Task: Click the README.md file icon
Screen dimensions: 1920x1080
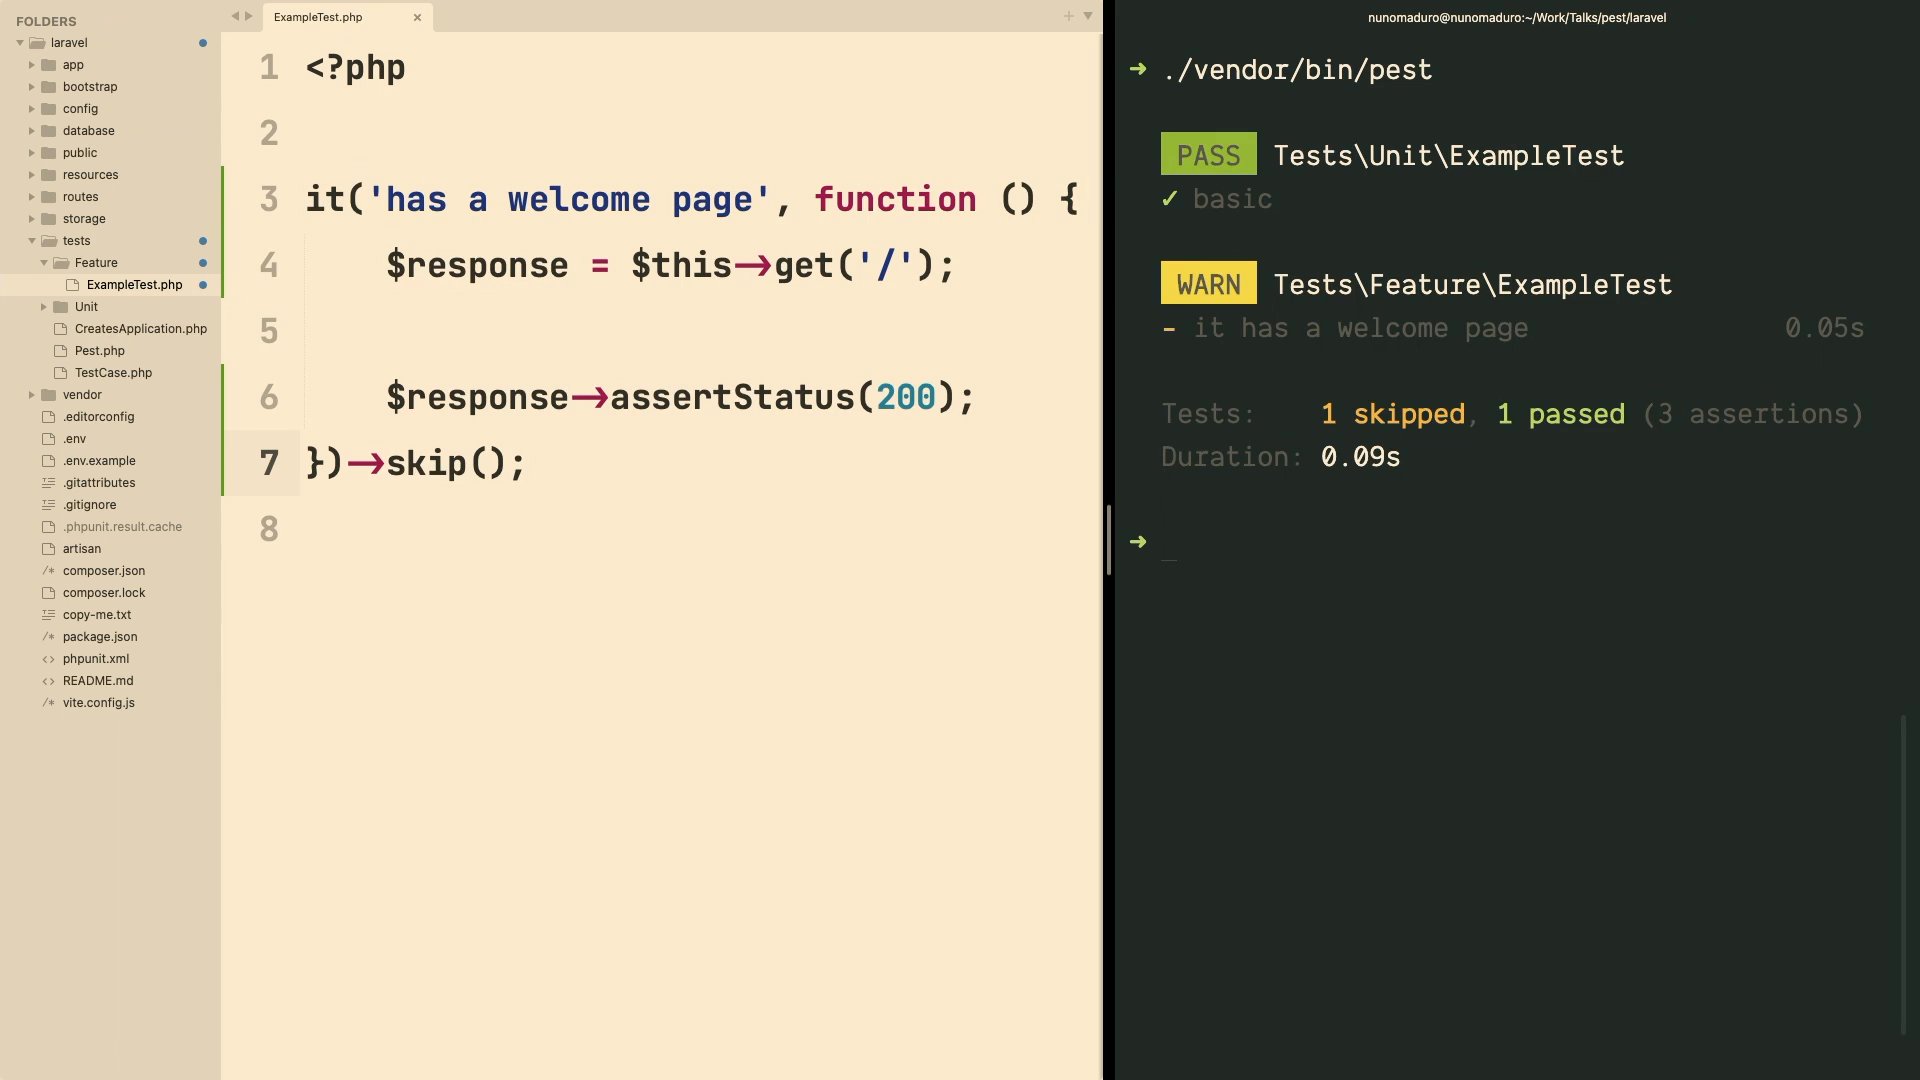Action: [48, 681]
